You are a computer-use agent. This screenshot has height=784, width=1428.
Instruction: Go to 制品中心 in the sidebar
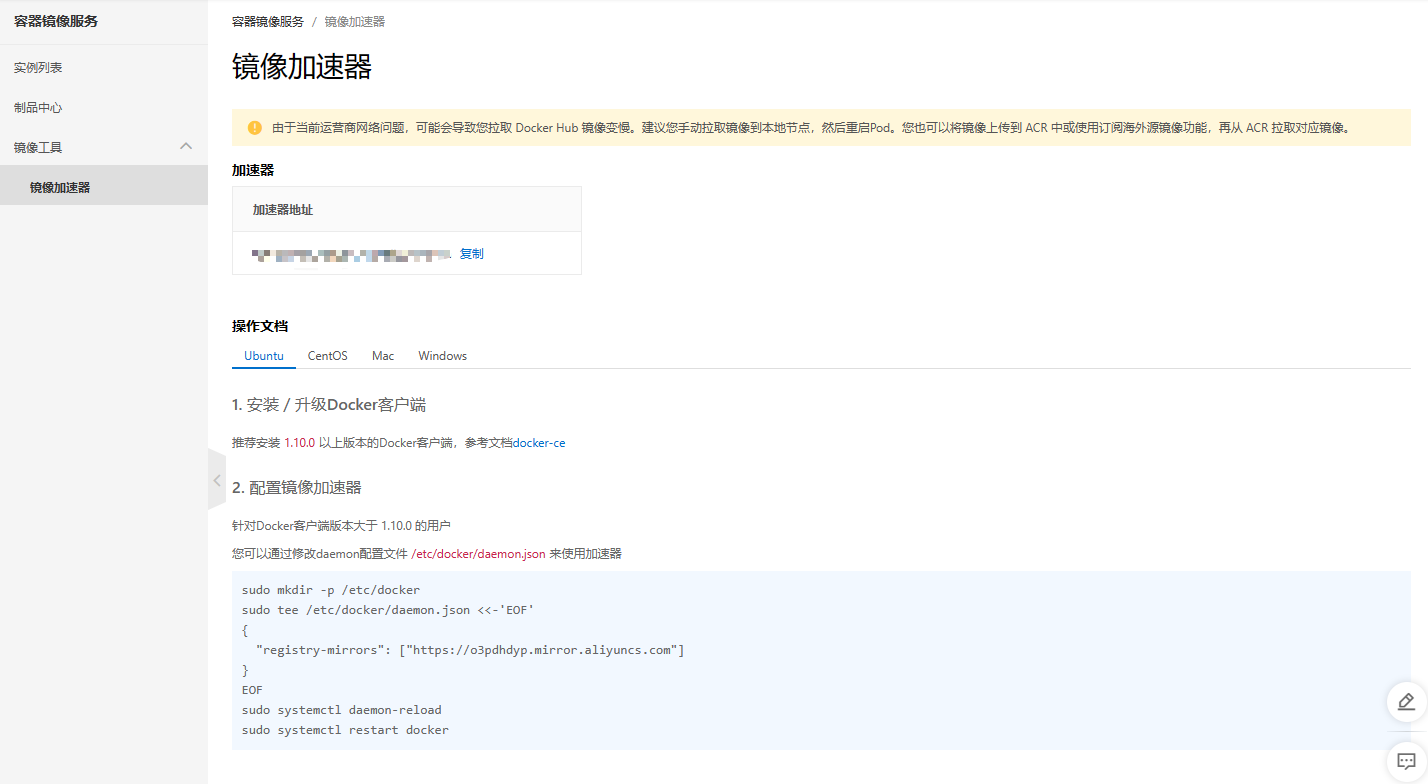tap(38, 107)
